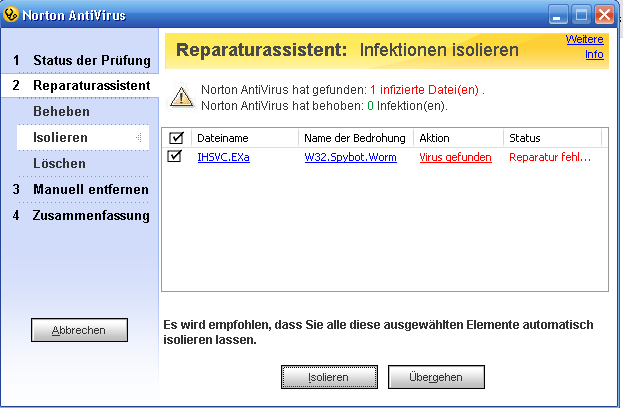This screenshot has width=623, height=408.
Task: Maximize the Norton AntiVirus window
Action: tap(581, 15)
